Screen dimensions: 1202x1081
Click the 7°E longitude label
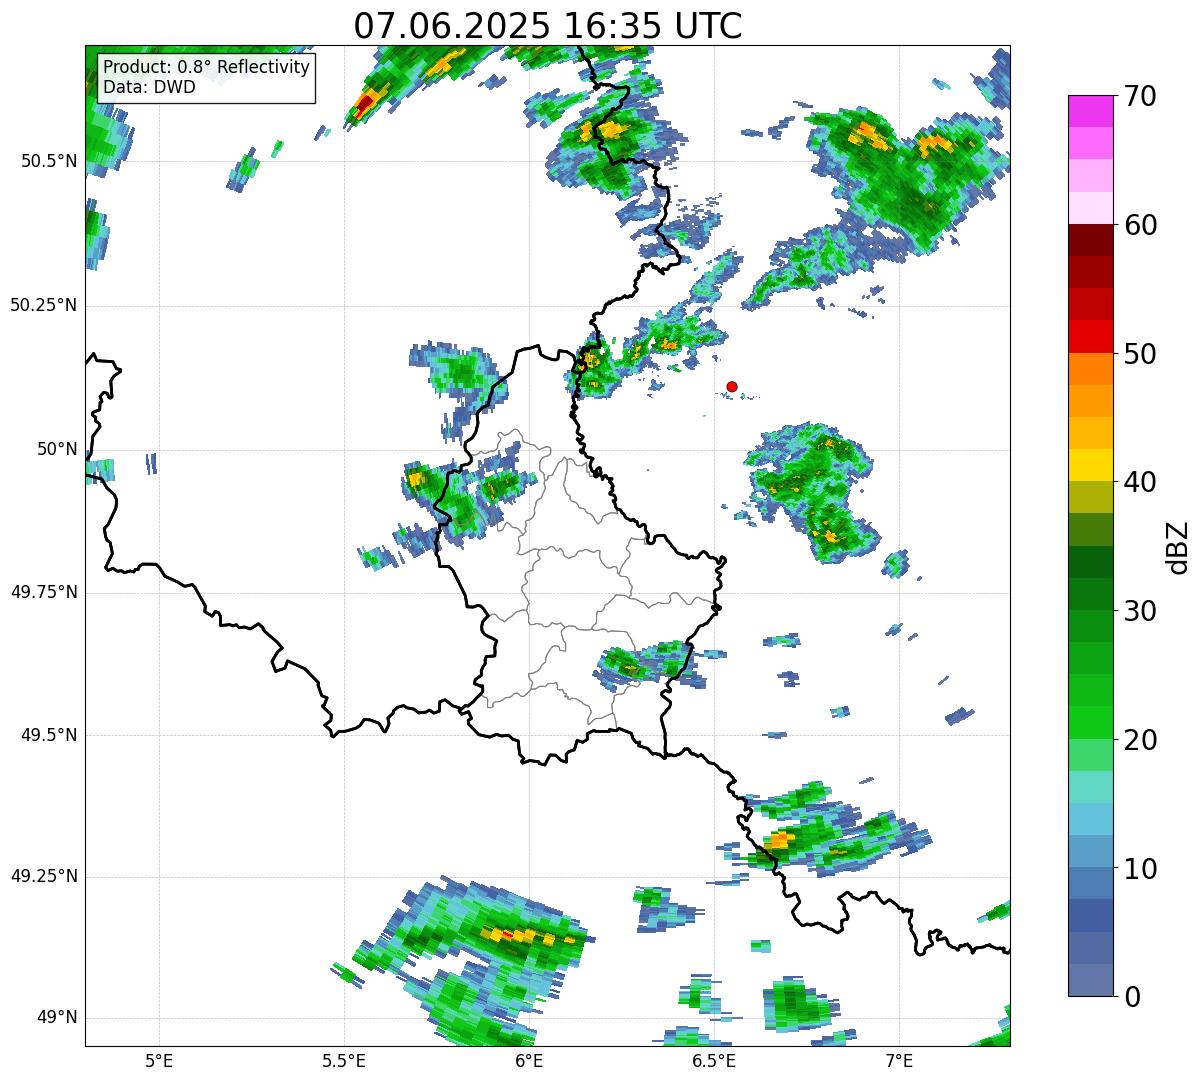[899, 1060]
